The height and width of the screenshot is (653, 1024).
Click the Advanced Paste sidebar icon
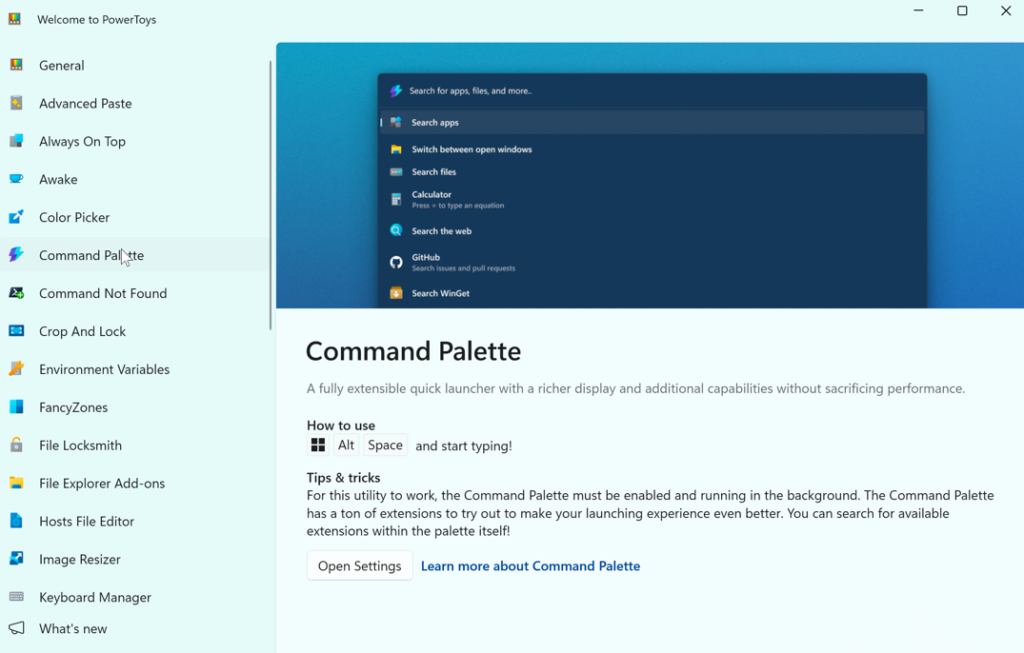point(16,103)
